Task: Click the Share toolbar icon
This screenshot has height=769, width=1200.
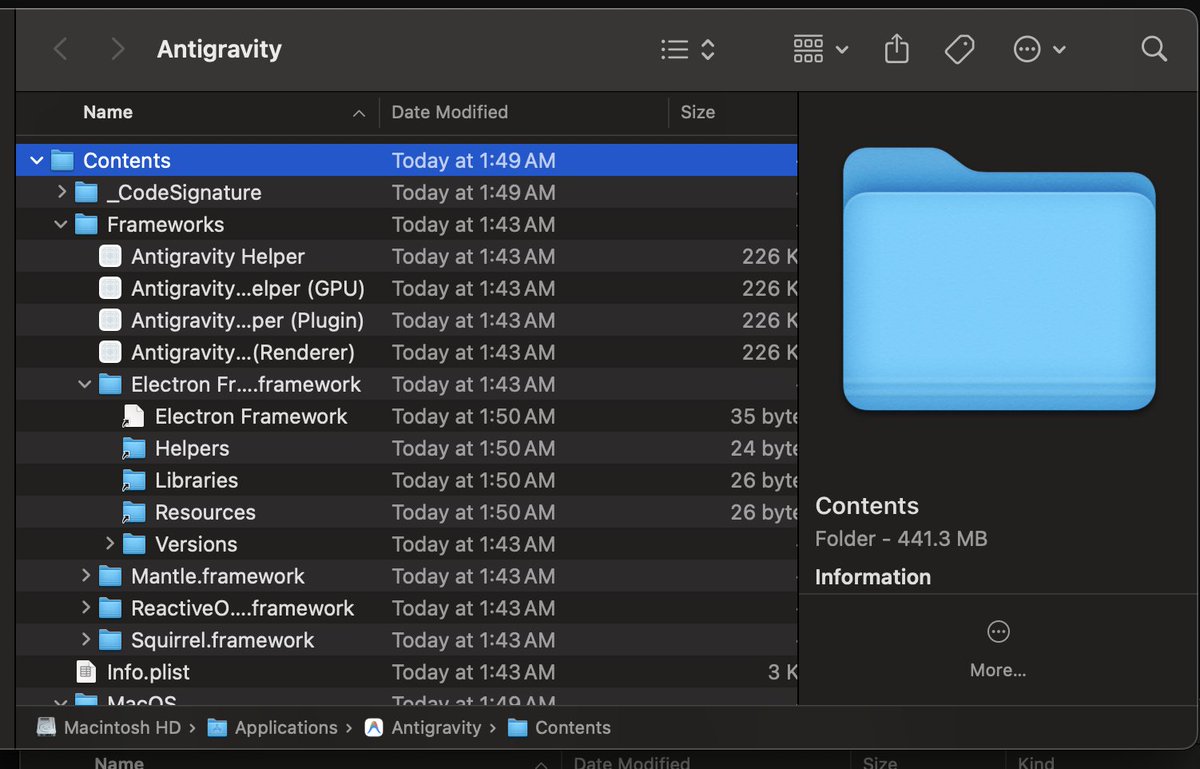Action: pos(897,49)
